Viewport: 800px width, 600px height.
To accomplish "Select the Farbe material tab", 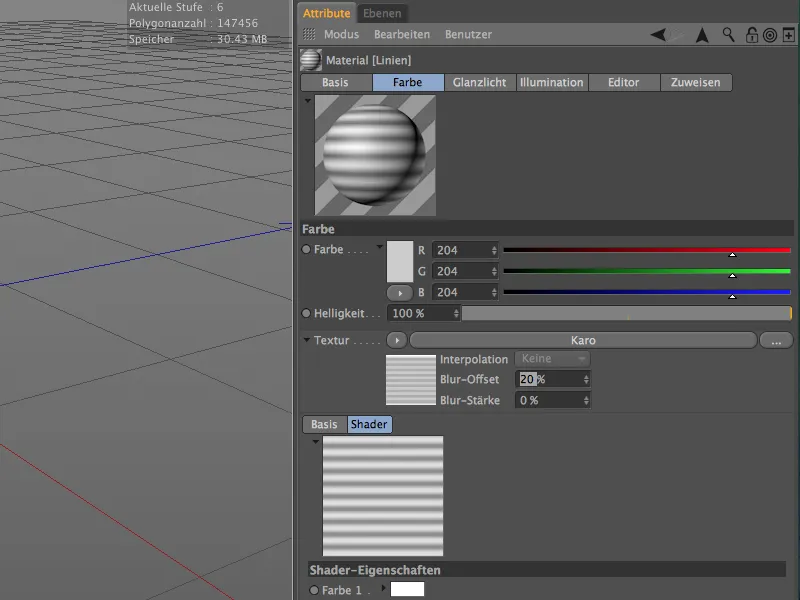I will [408, 83].
